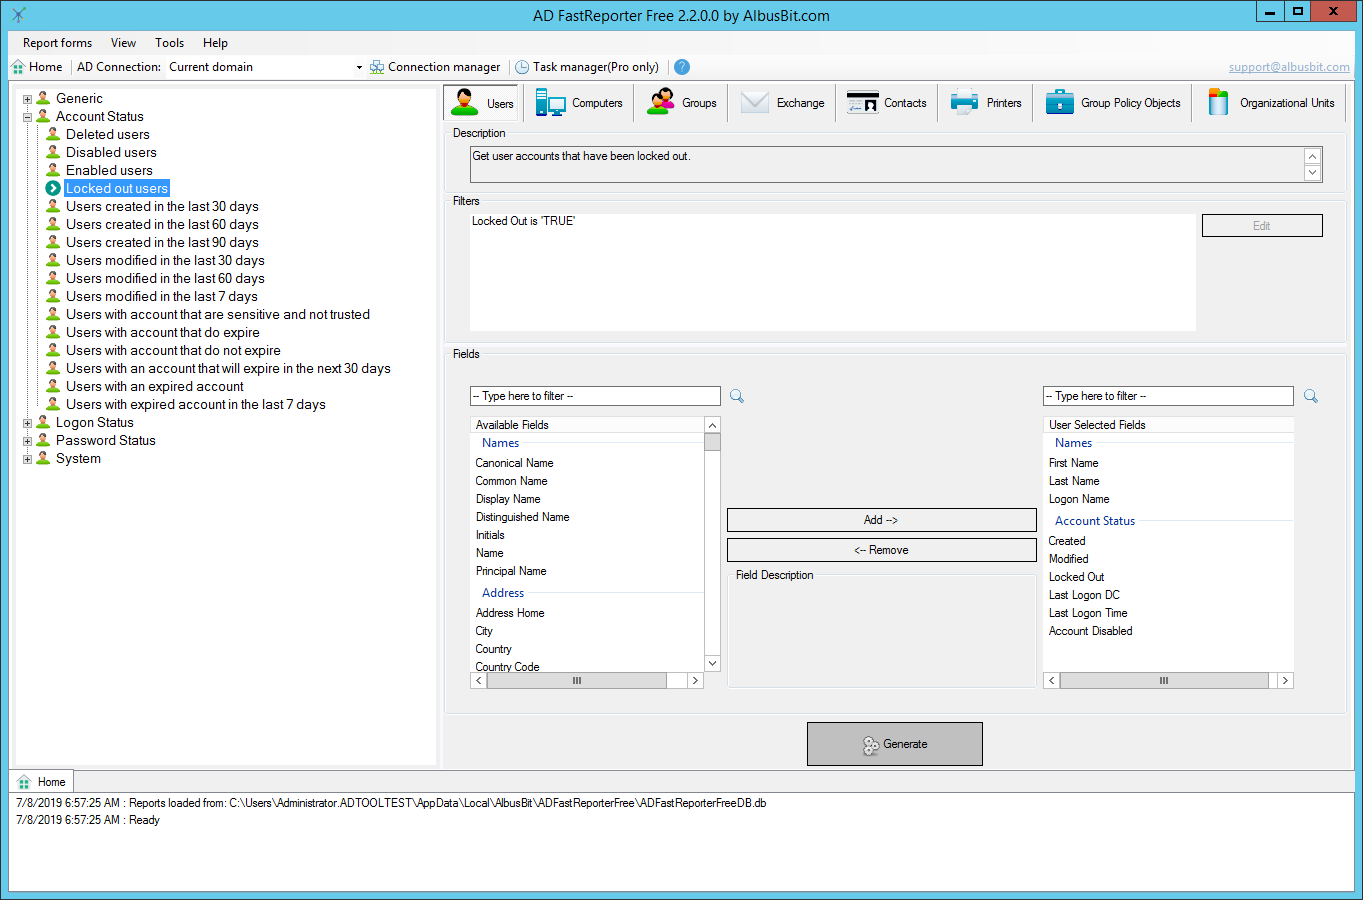Click right arrow of Available Fields horizontal scrollbar
The height and width of the screenshot is (900, 1363).
tap(695, 680)
